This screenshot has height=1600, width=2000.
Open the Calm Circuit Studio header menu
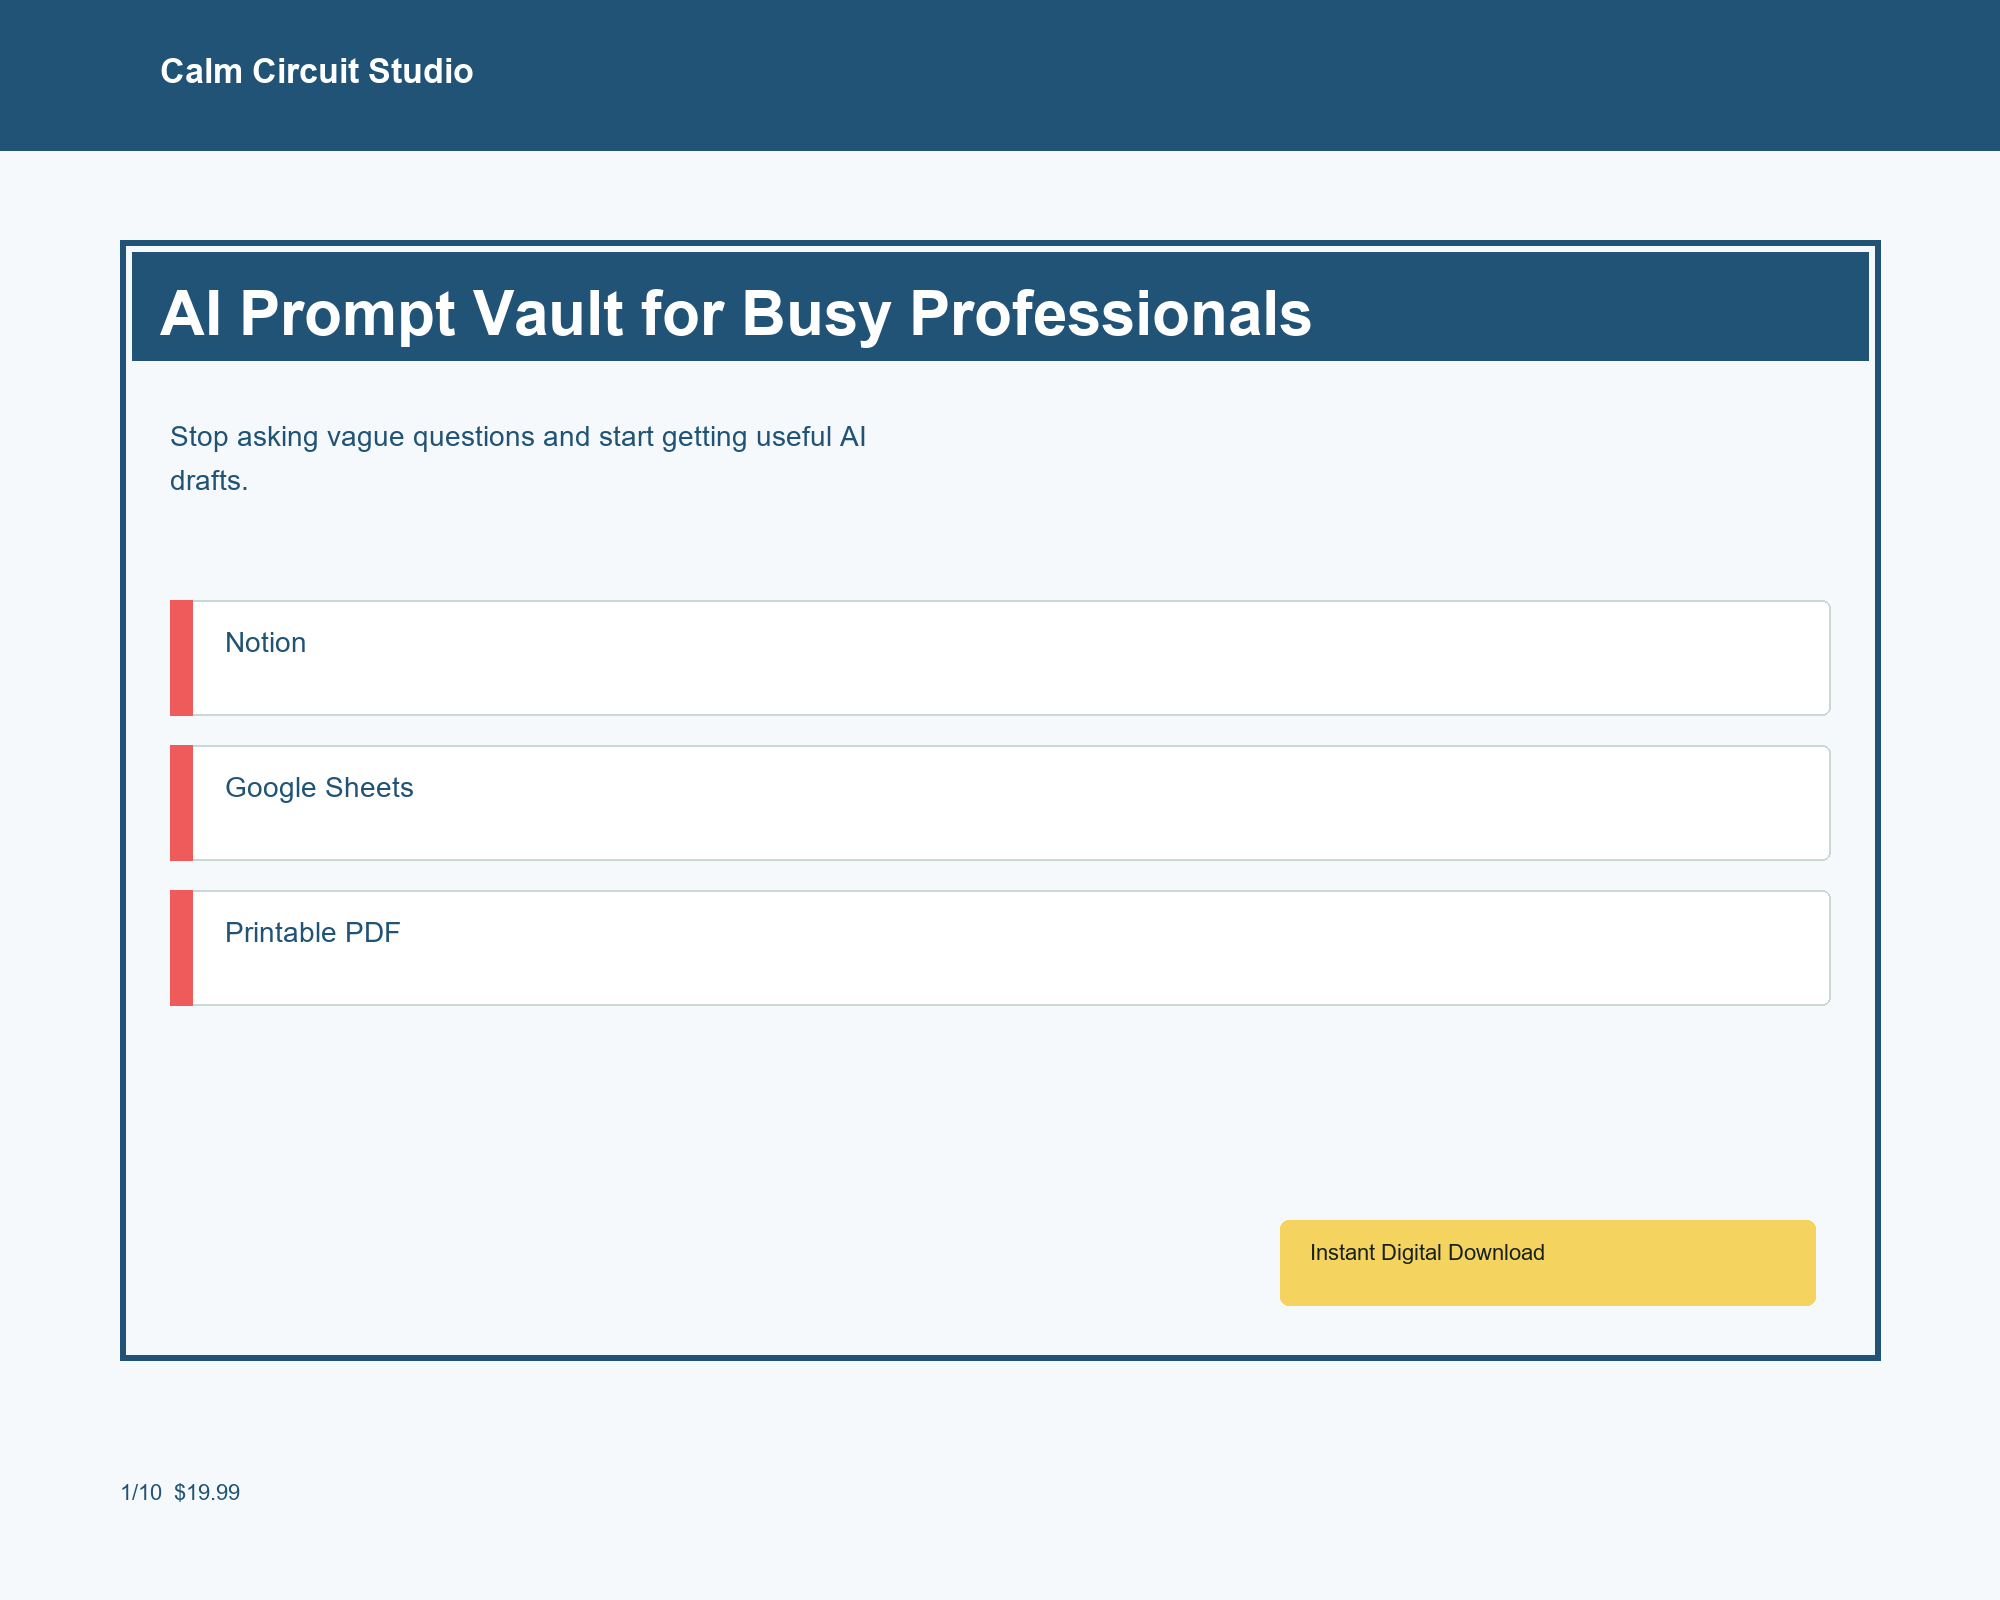(x=316, y=71)
